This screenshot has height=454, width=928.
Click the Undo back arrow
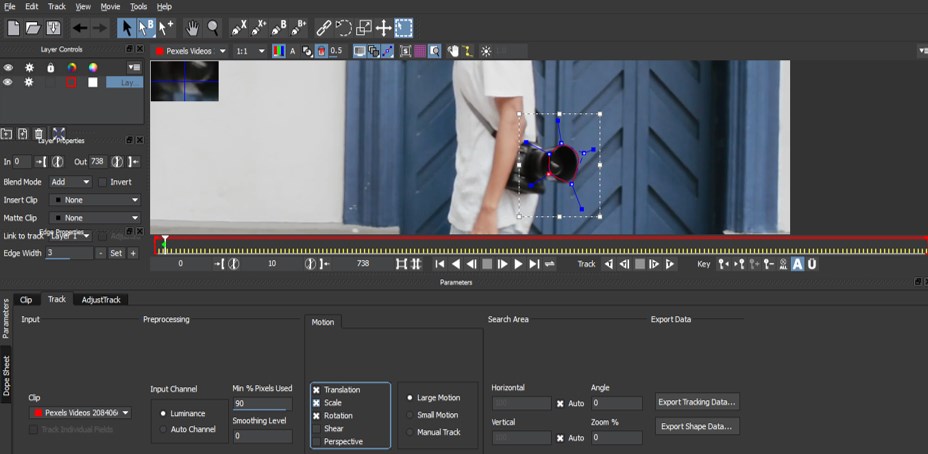point(80,28)
